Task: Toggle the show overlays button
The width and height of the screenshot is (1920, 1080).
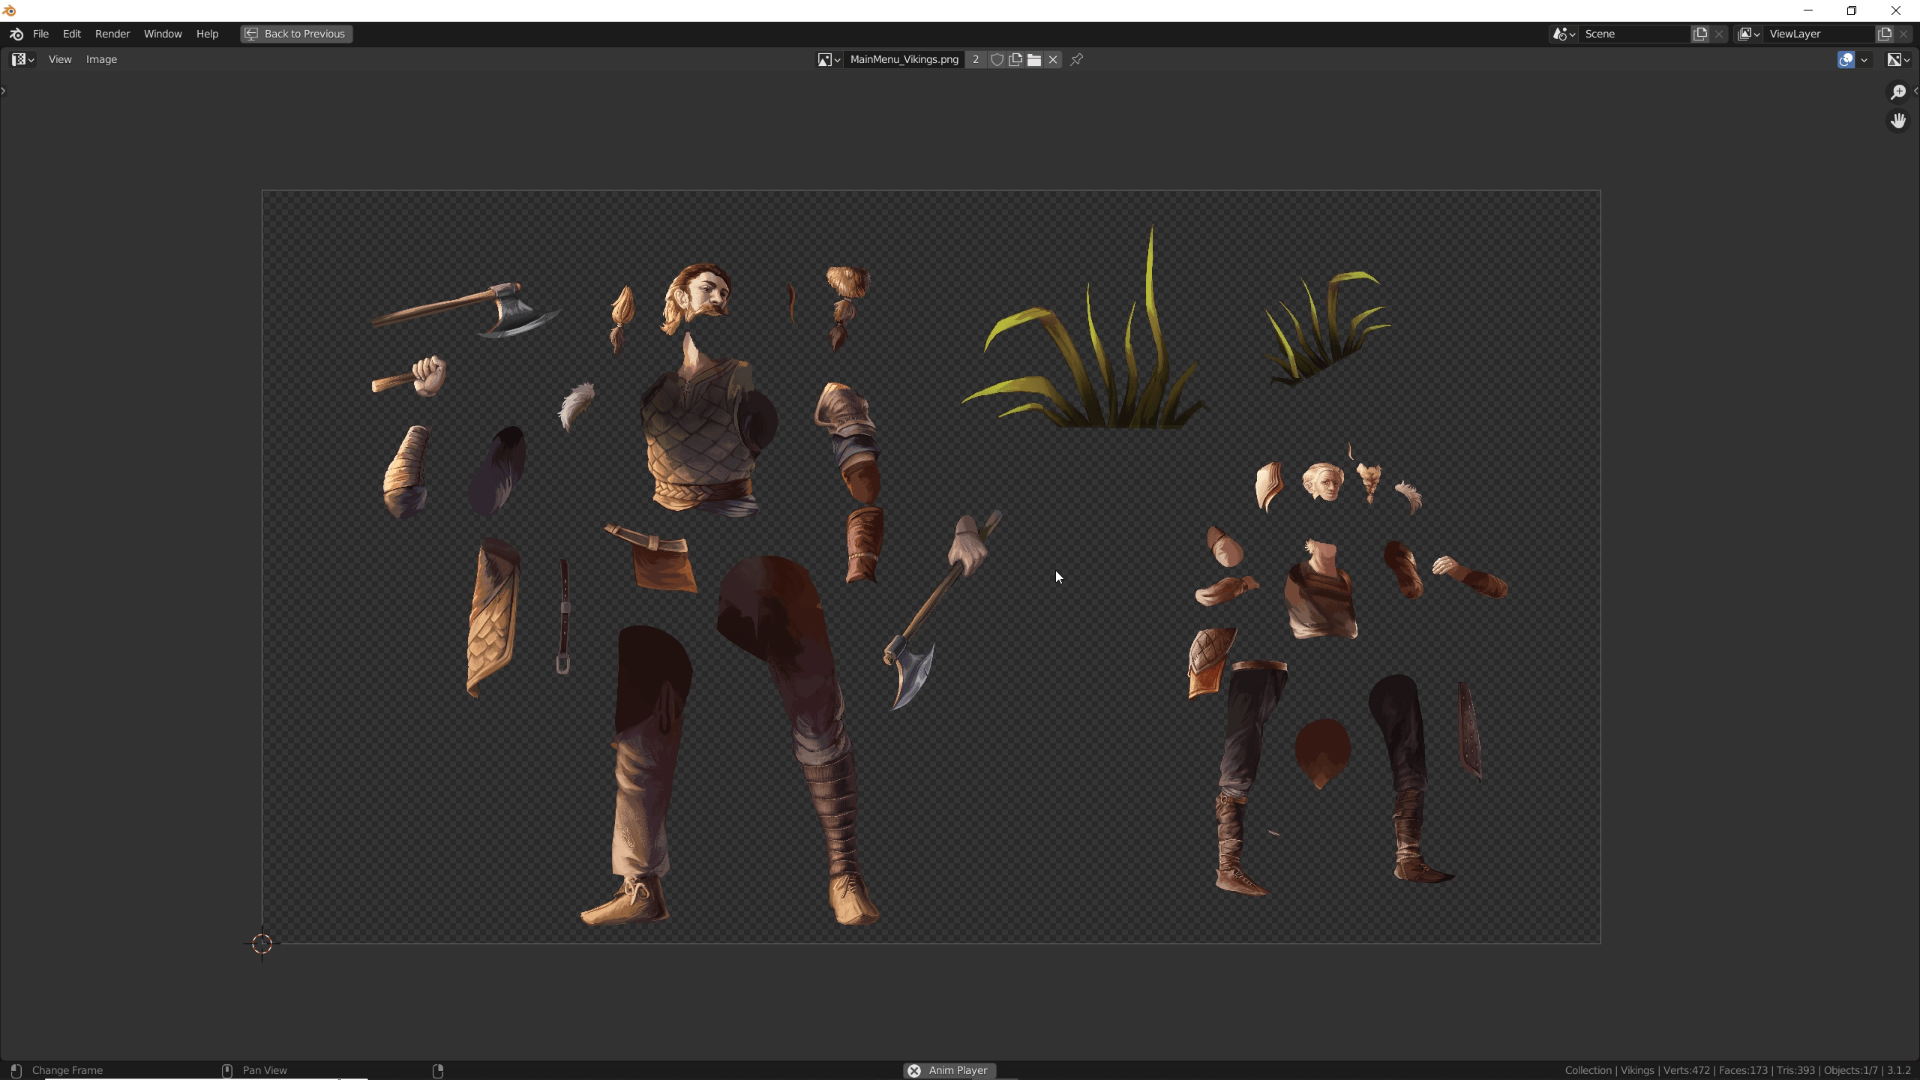Action: [x=1846, y=60]
